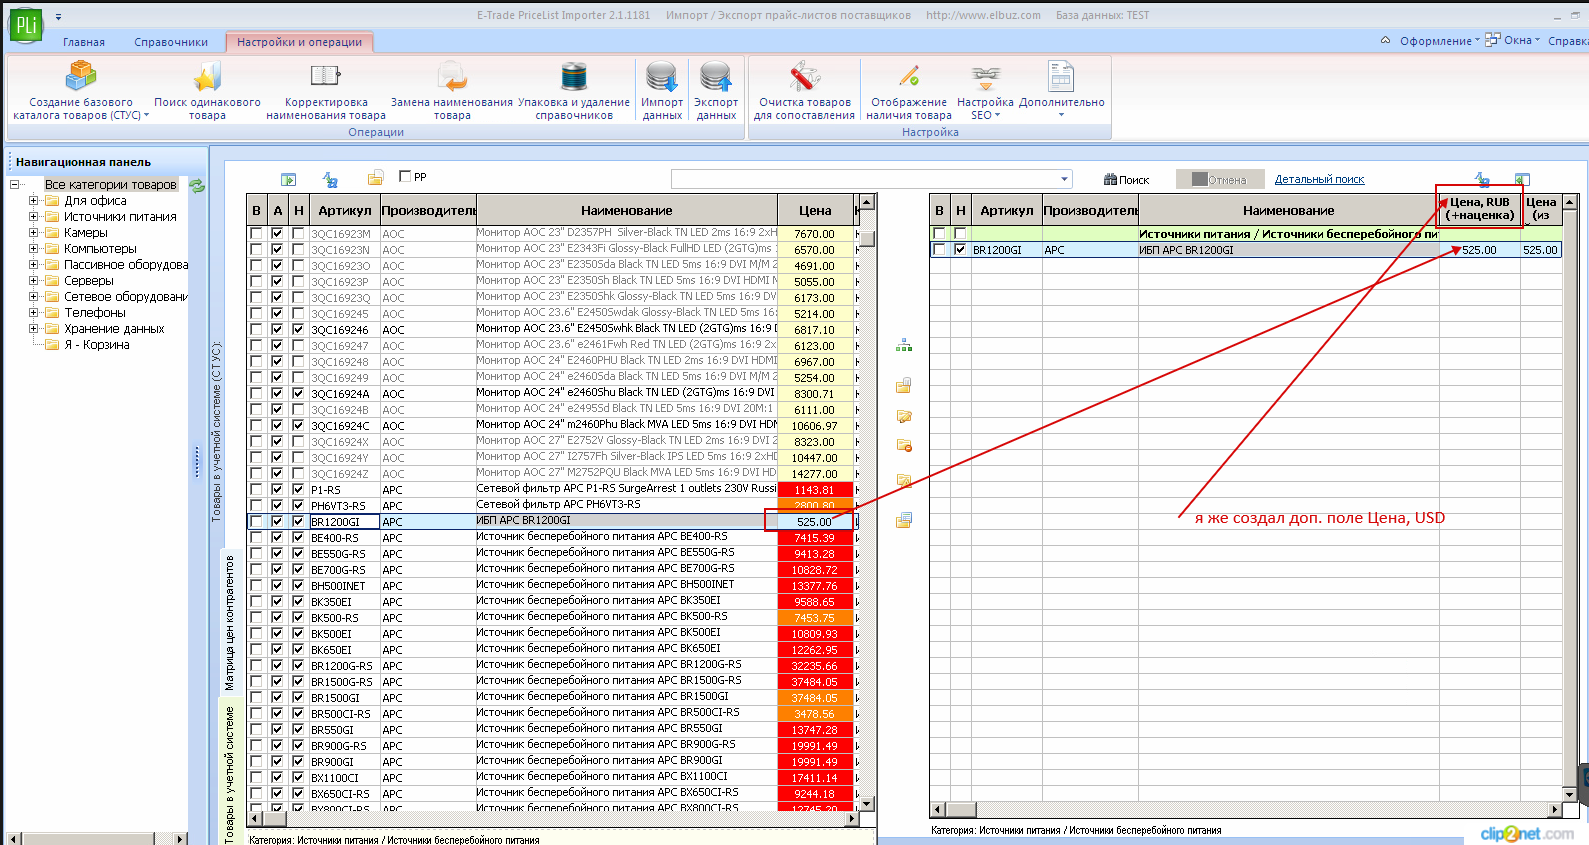
Task: Click green arrow panel icon above right grid
Action: (x=1522, y=179)
